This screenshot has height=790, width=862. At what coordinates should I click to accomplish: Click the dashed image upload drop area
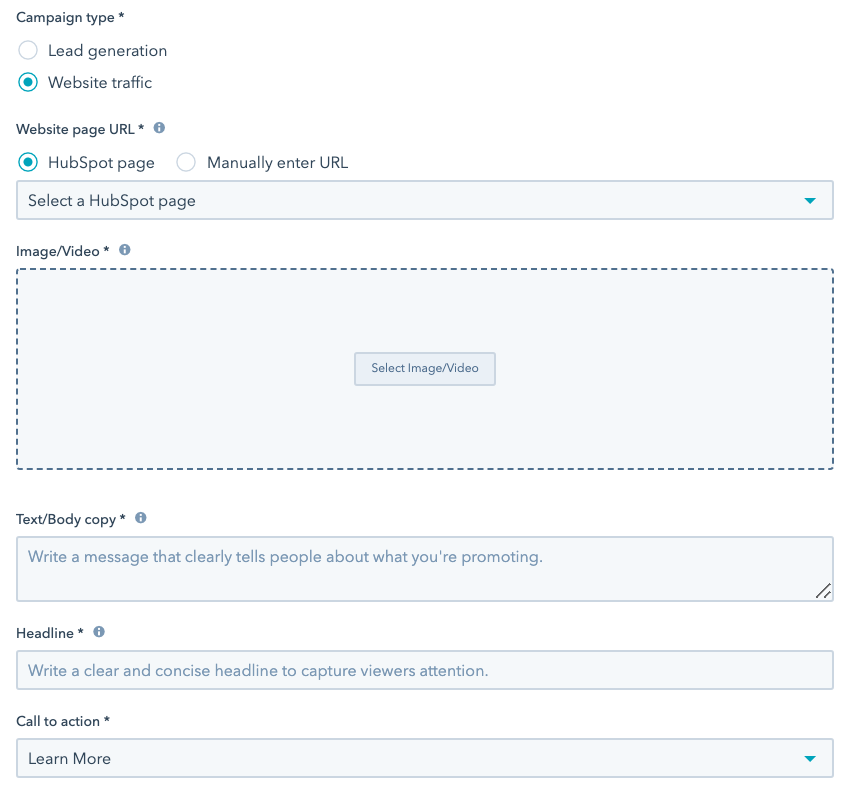coord(425,308)
